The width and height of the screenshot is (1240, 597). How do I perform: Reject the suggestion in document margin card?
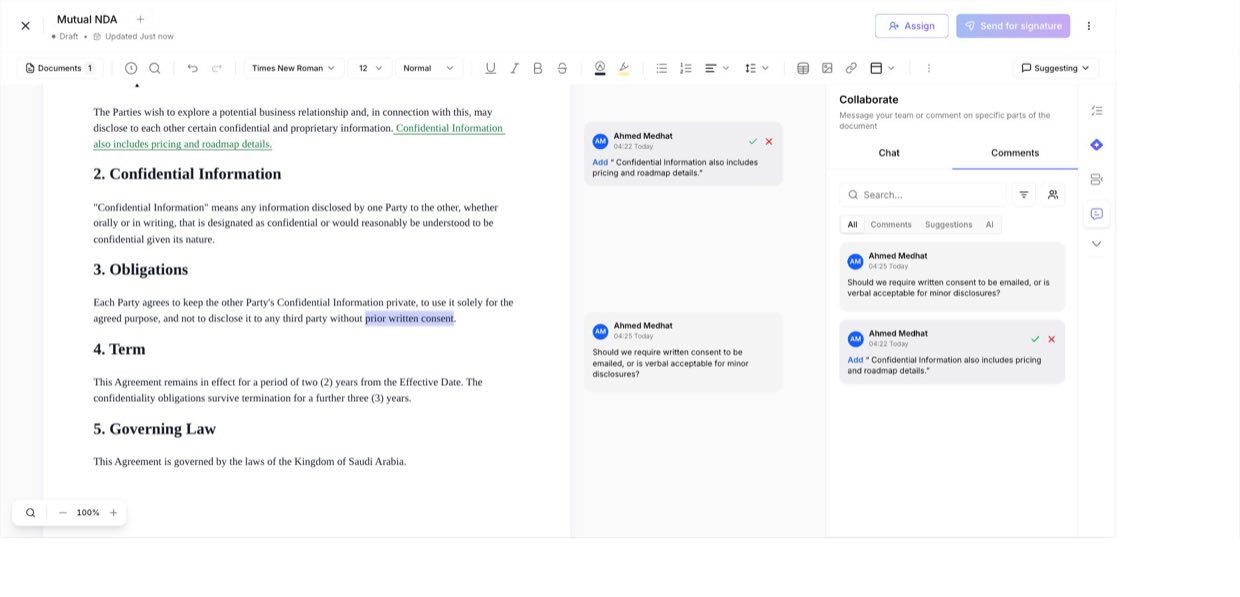769,142
